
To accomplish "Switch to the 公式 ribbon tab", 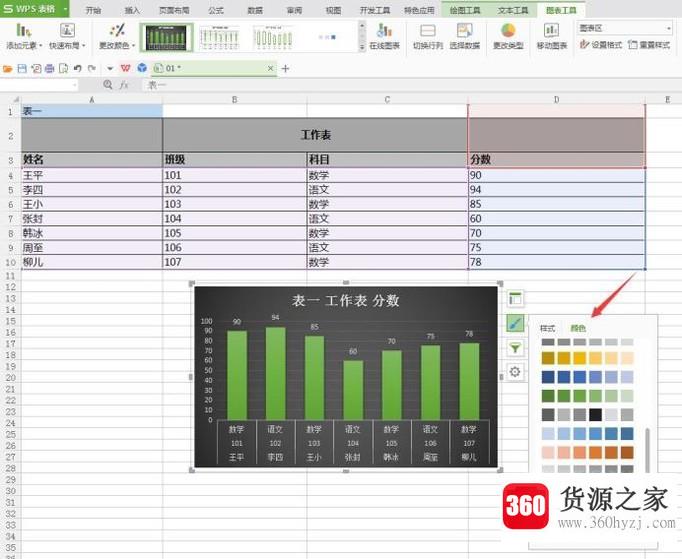I will [216, 10].
